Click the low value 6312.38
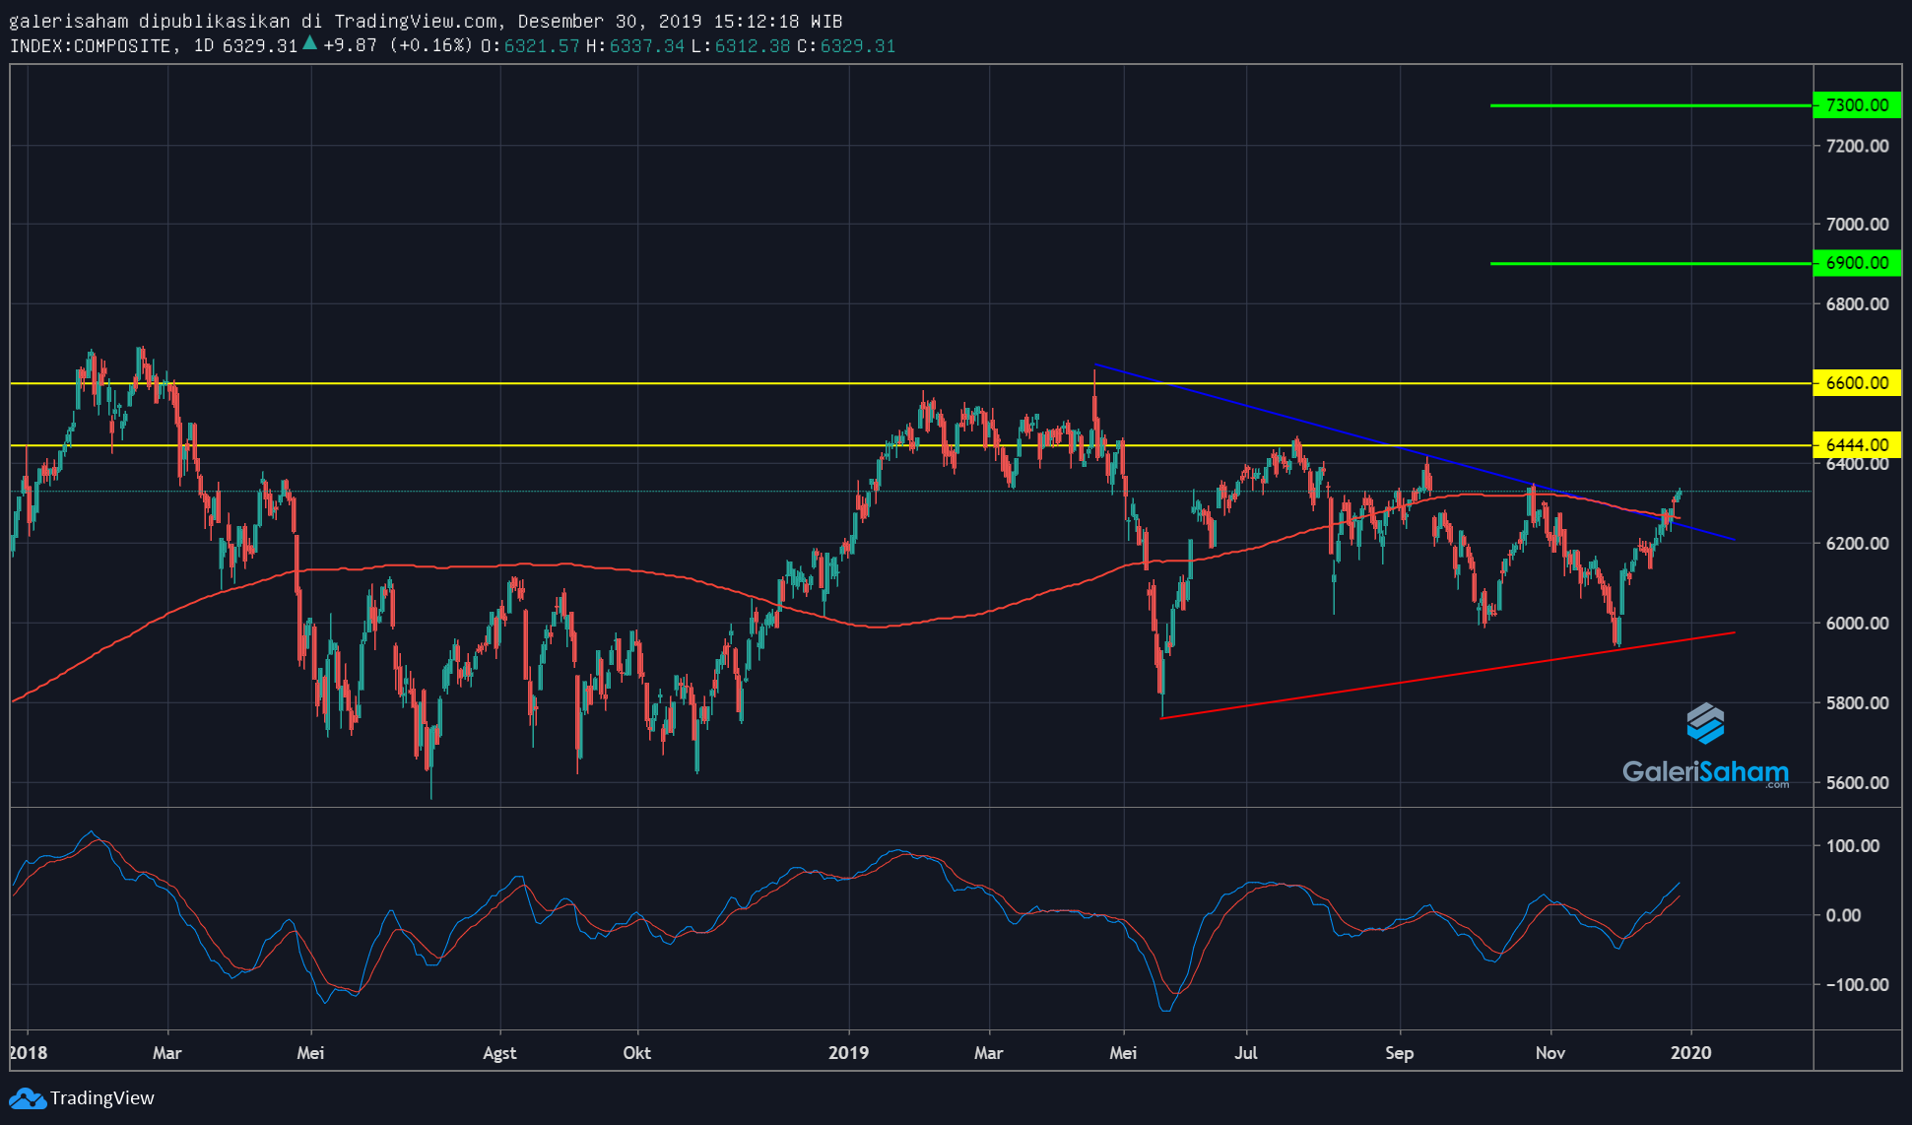This screenshot has width=1912, height=1125. 752,46
